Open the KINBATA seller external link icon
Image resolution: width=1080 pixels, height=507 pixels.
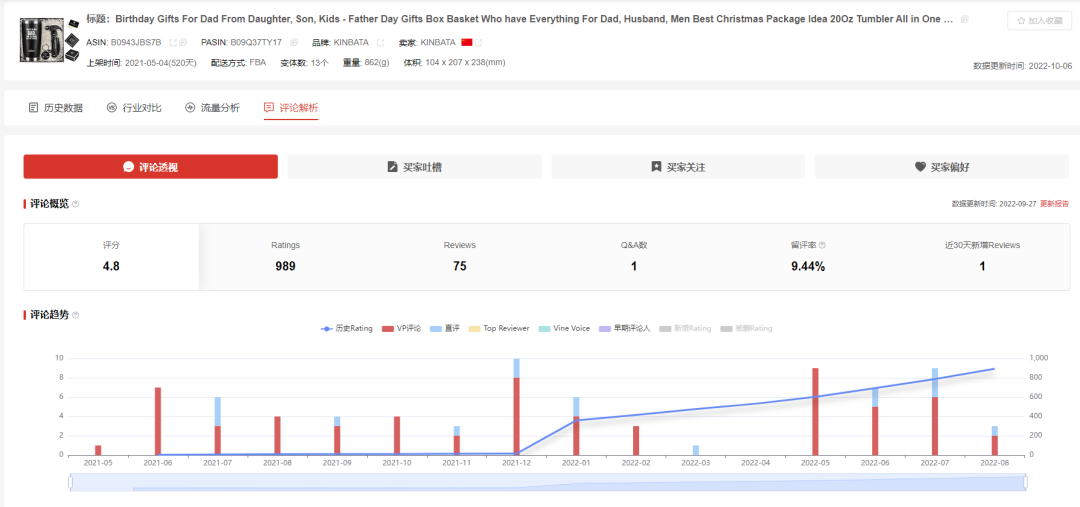coord(478,42)
